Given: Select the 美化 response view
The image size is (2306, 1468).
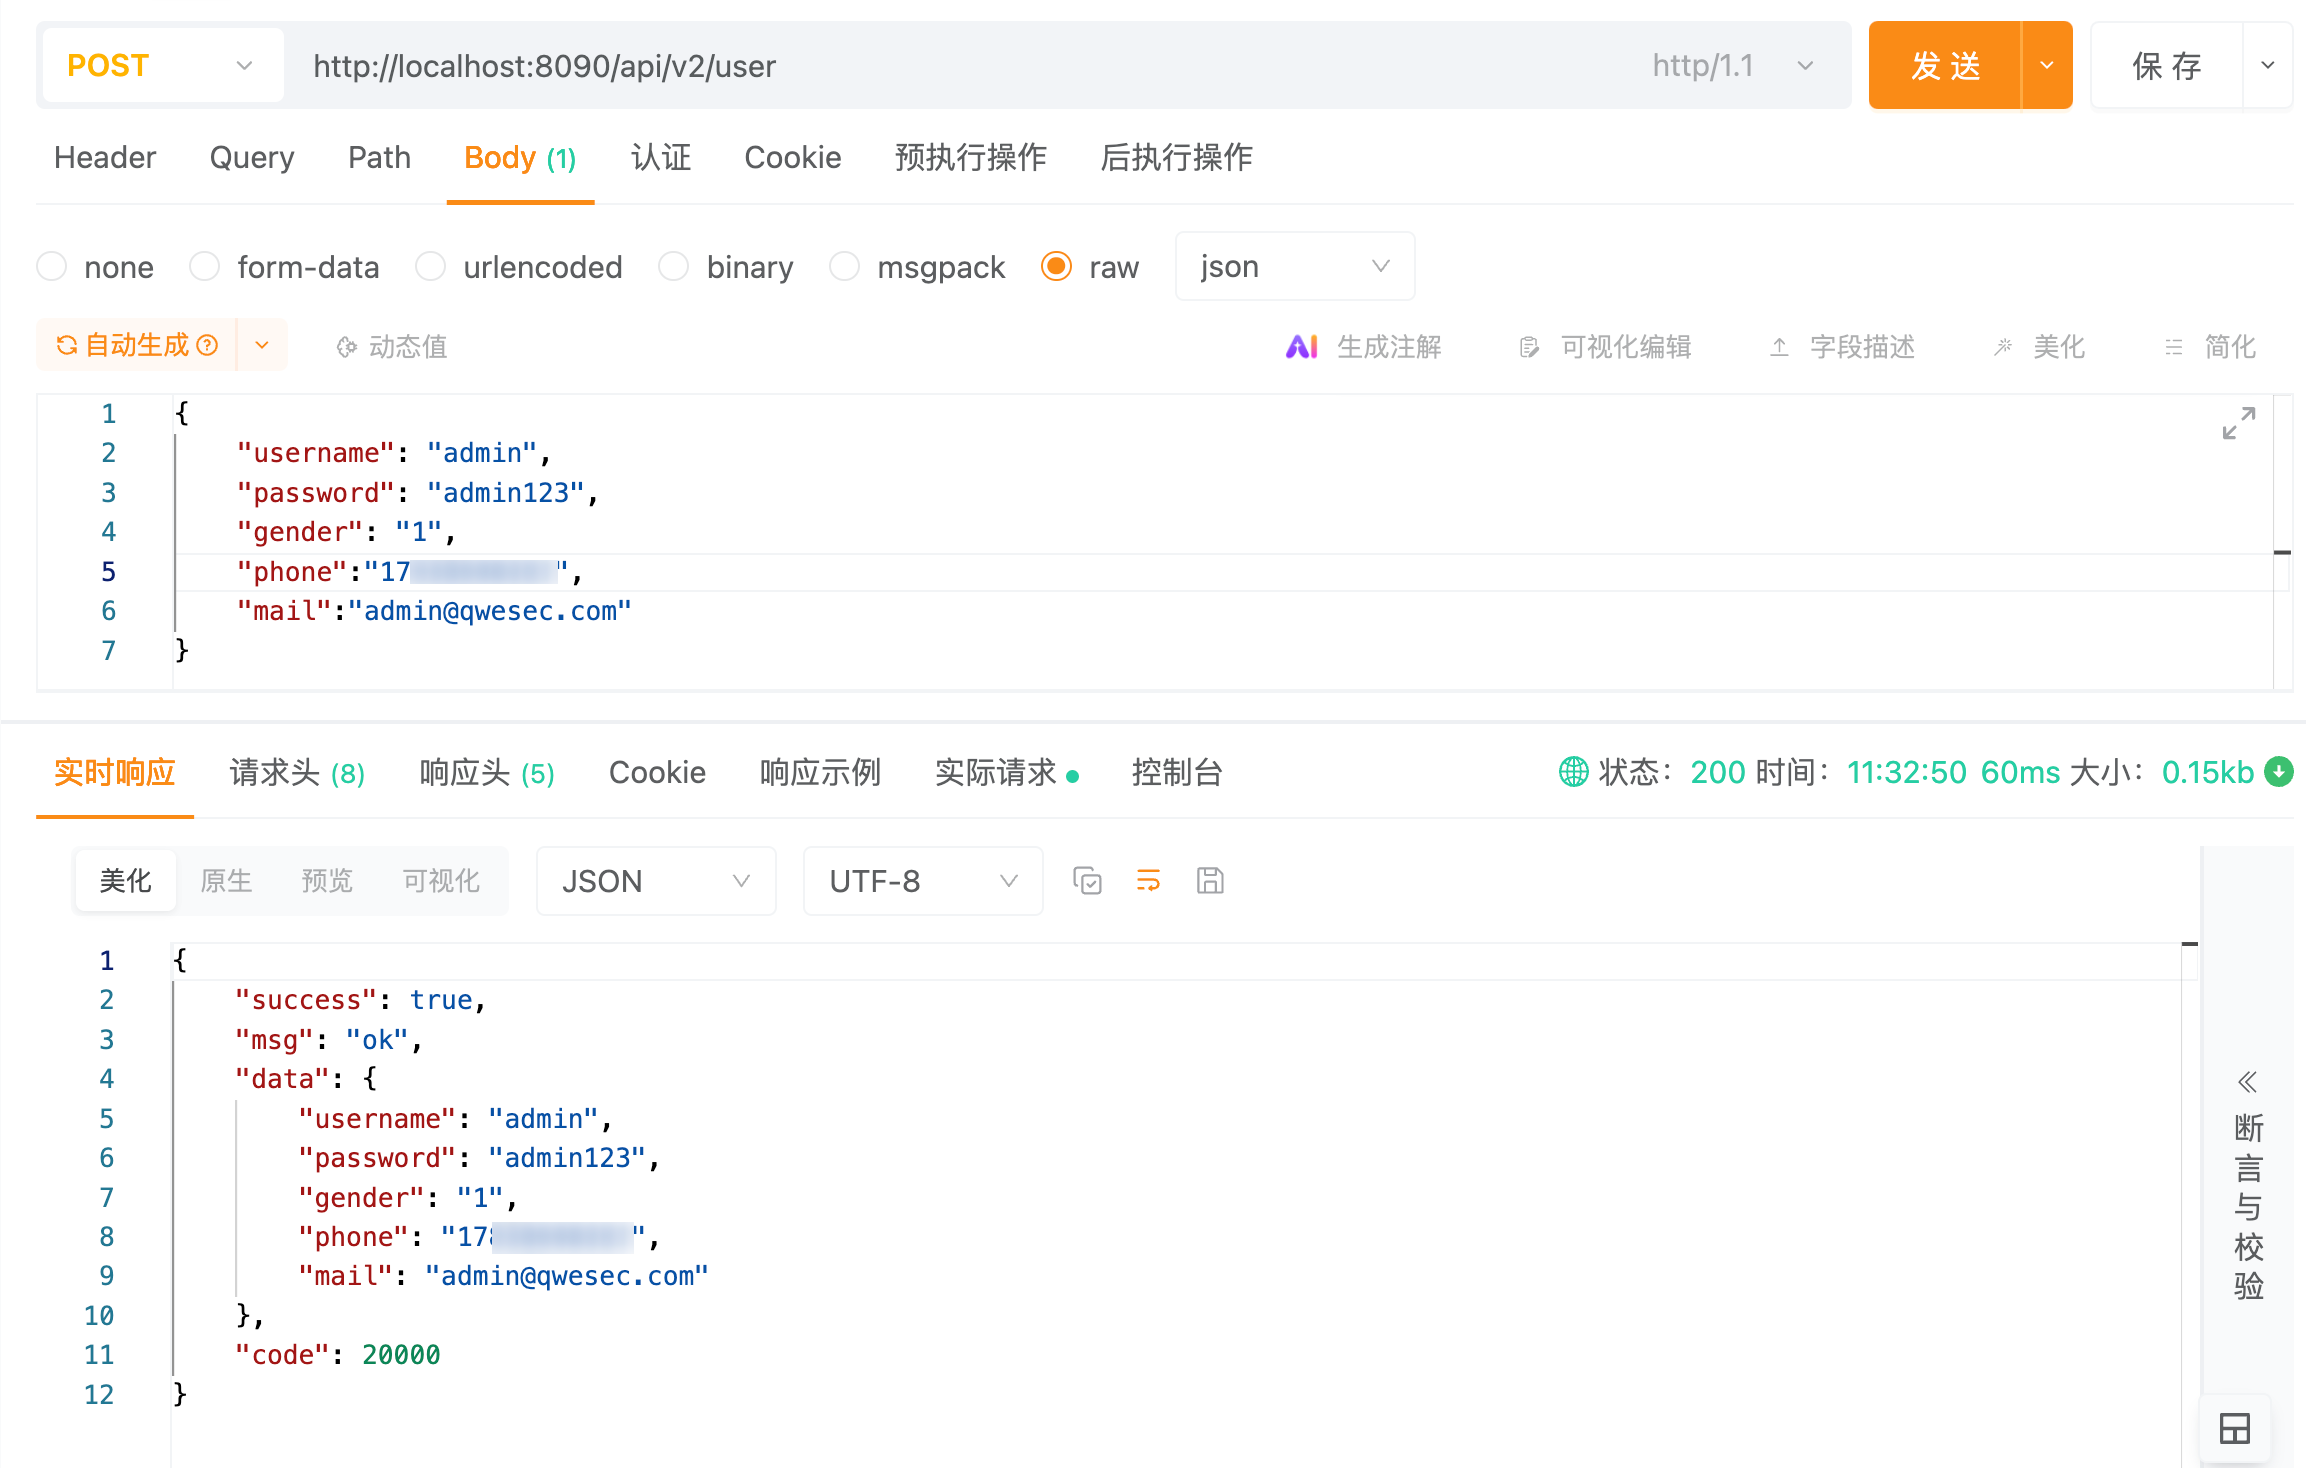Looking at the screenshot, I should pyautogui.click(x=126, y=881).
